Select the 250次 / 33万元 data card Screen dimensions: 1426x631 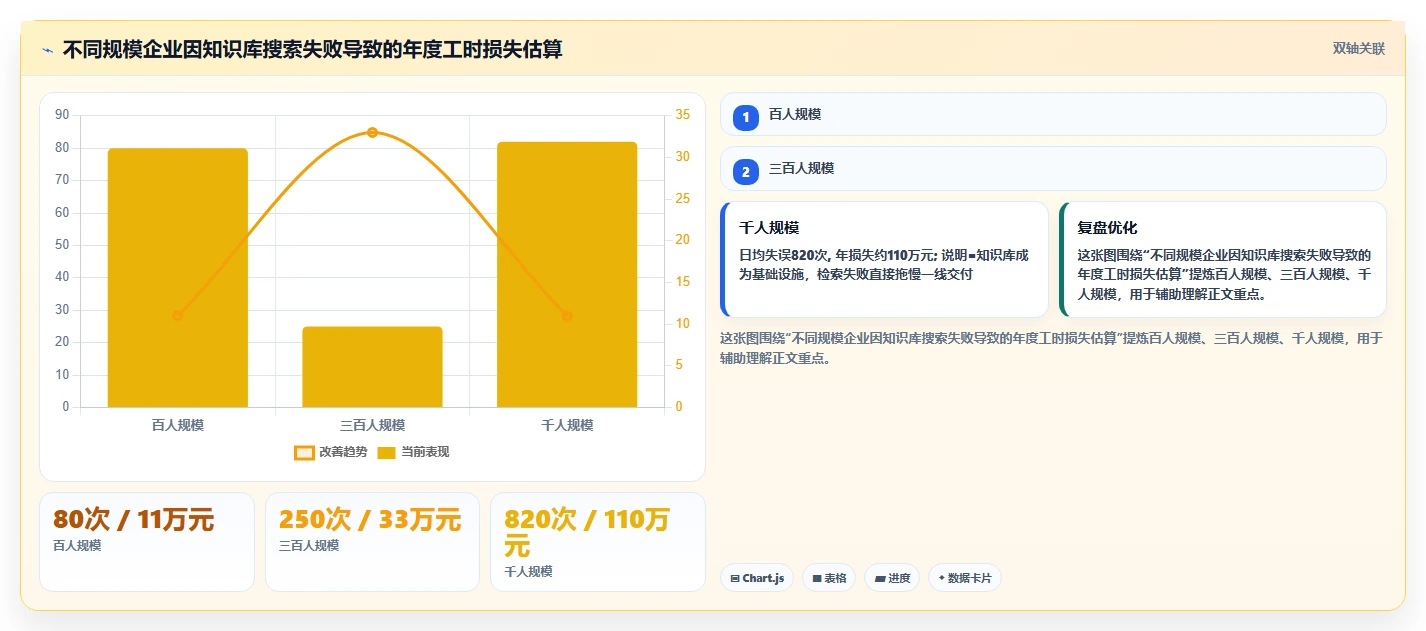[372, 541]
